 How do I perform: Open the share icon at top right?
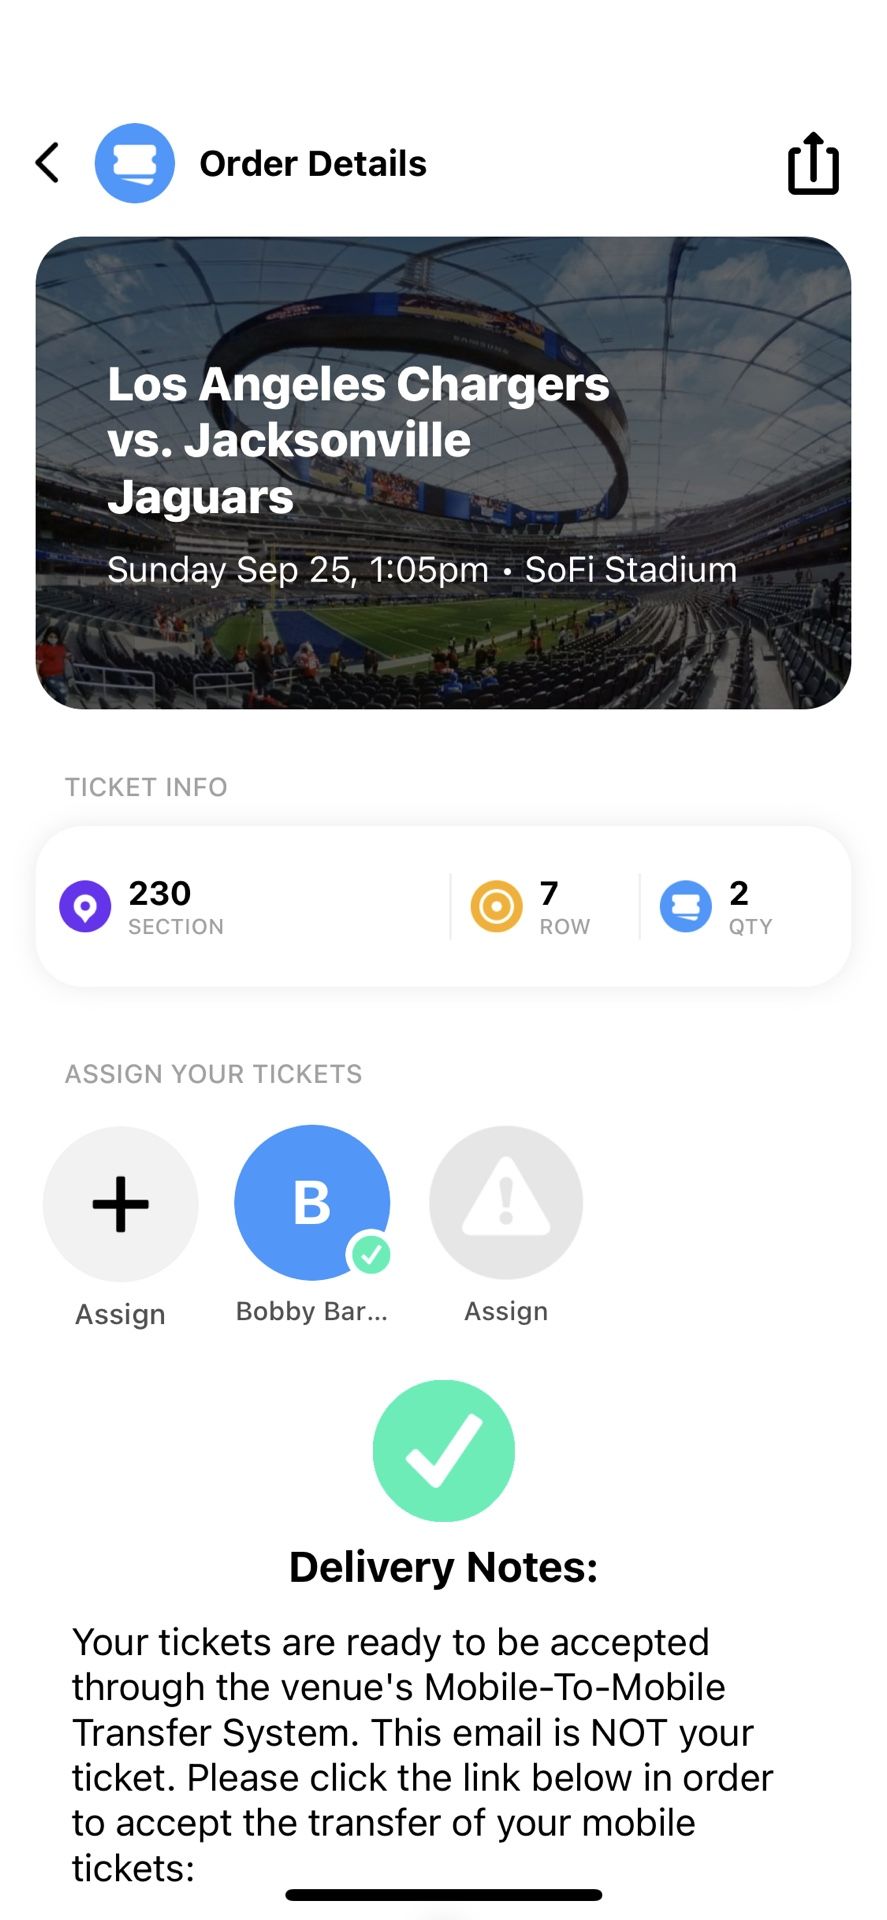click(x=812, y=163)
